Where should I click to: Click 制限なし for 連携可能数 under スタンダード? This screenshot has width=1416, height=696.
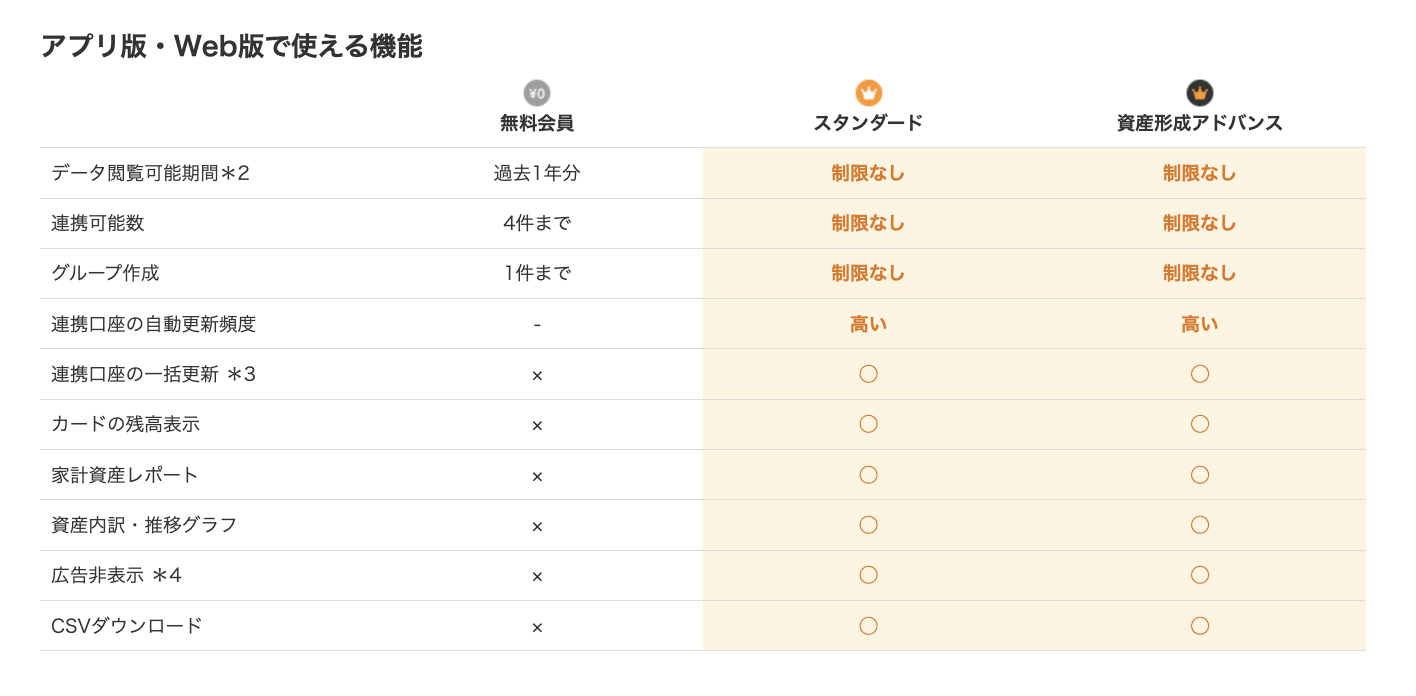tap(868, 223)
